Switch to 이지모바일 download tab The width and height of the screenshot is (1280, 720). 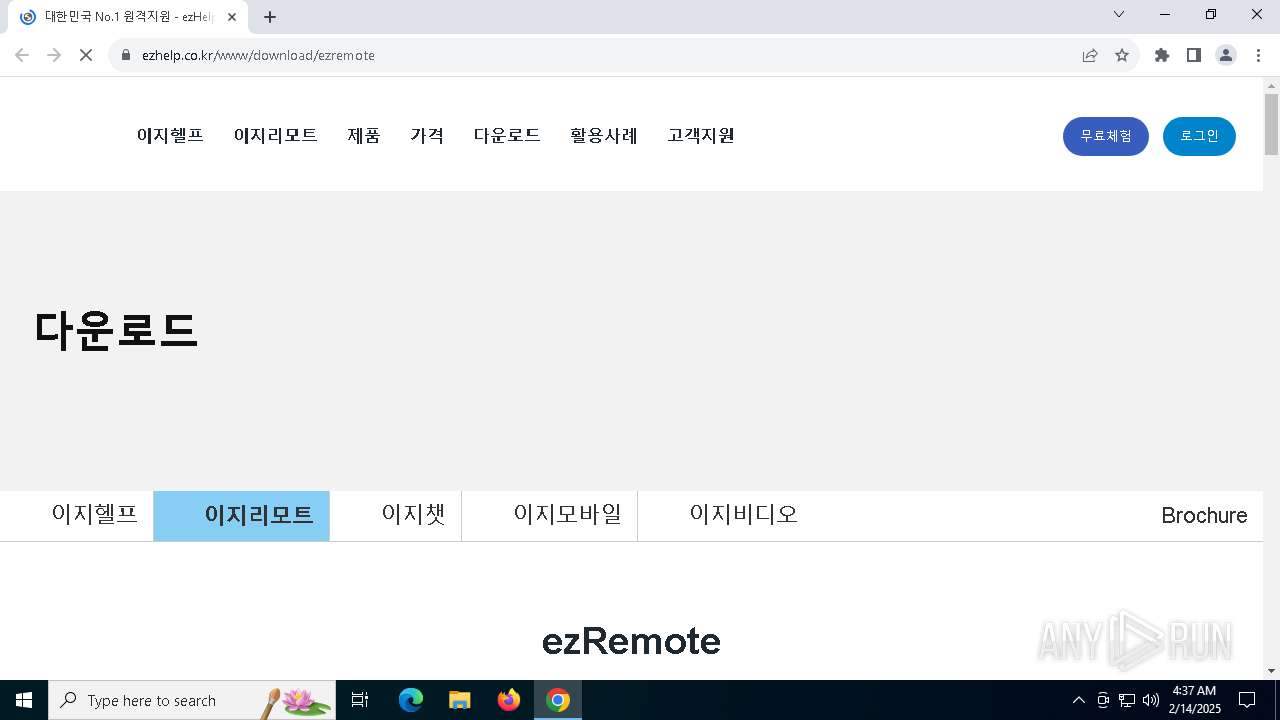tap(550, 515)
